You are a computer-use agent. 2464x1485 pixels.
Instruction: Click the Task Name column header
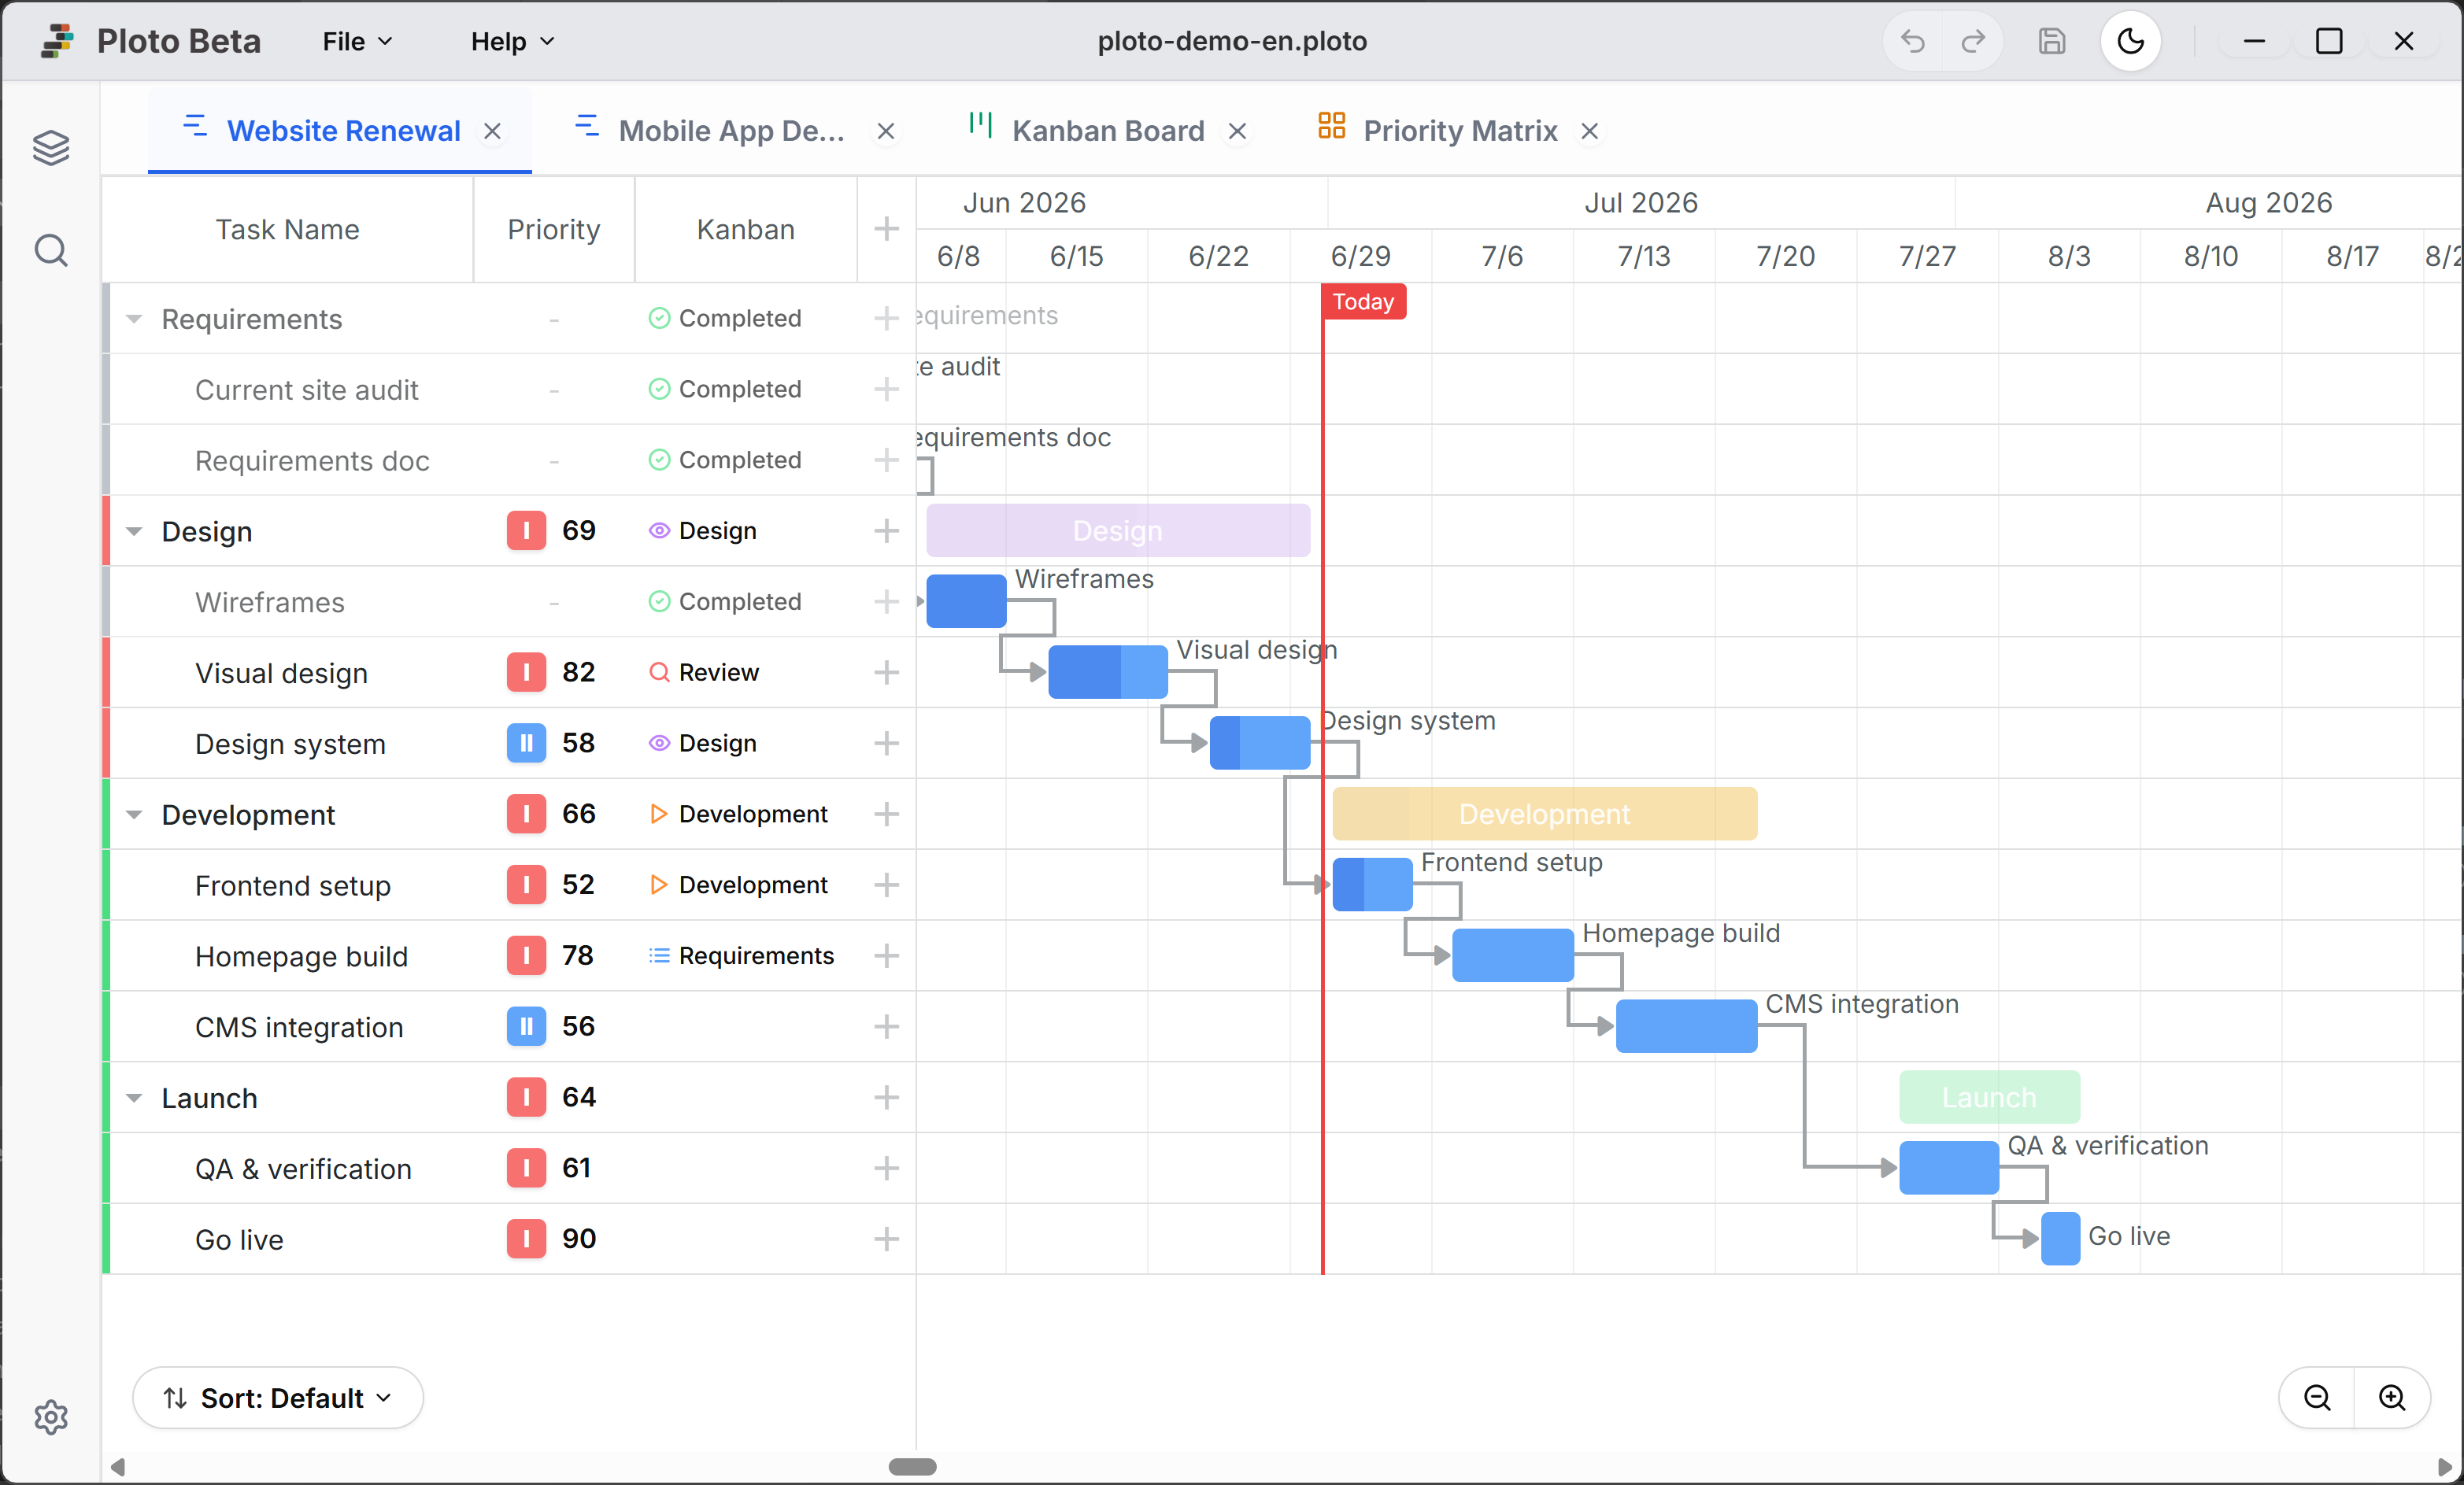click(x=288, y=229)
